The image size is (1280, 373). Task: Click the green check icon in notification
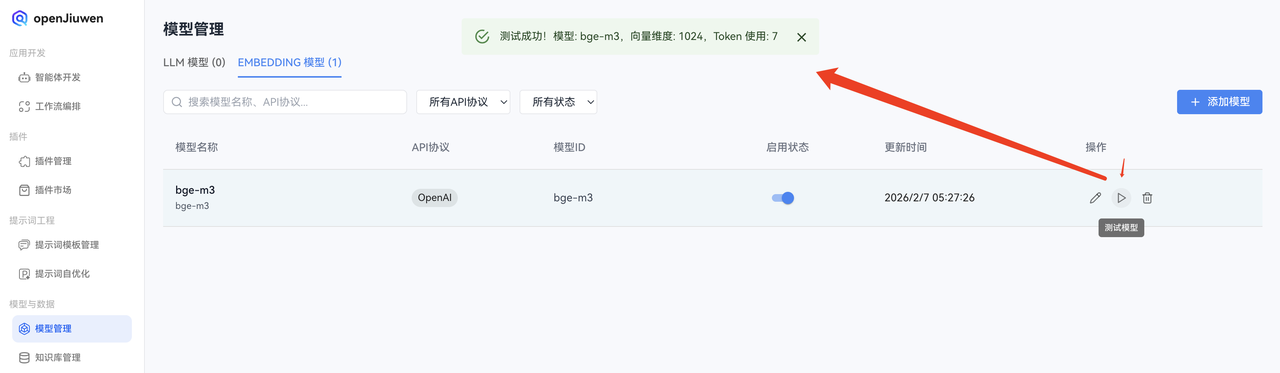pos(482,37)
